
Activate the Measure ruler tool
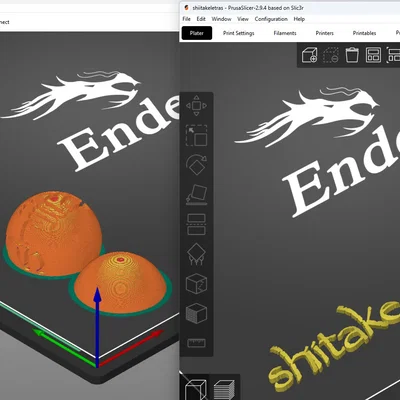click(196, 343)
